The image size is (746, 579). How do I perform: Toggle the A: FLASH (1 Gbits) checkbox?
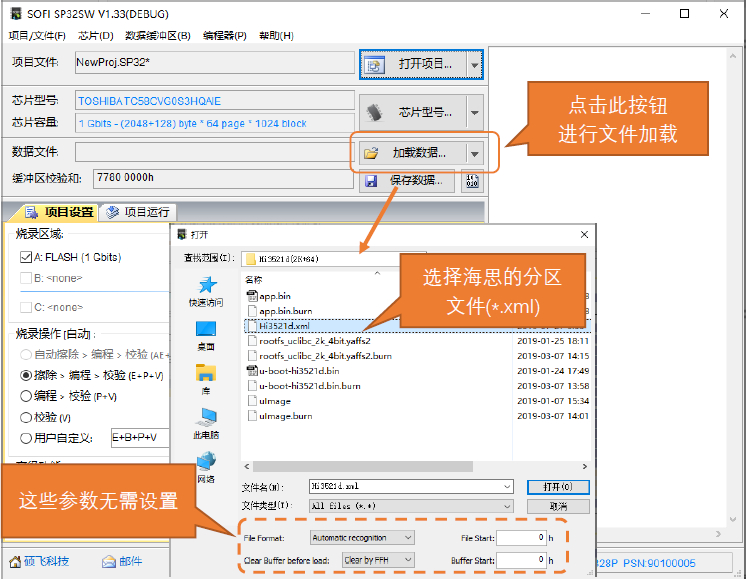[27, 257]
